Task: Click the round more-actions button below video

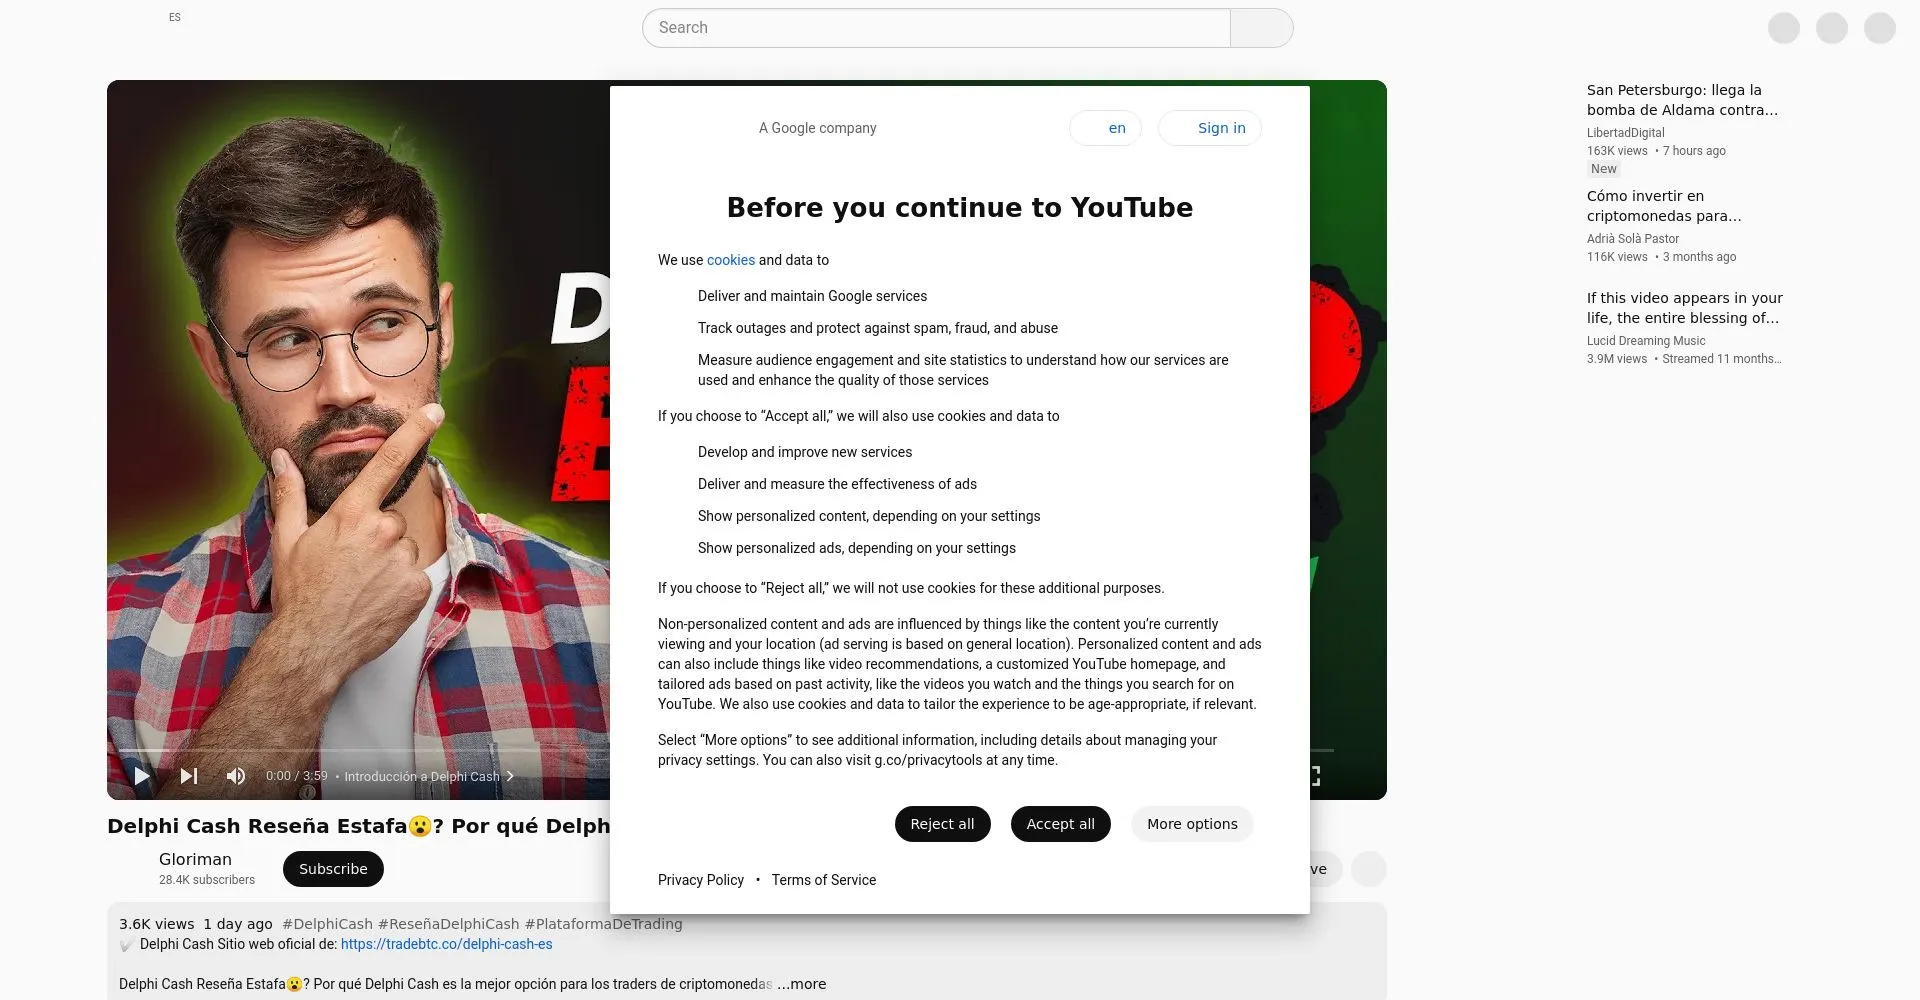Action: (1369, 869)
